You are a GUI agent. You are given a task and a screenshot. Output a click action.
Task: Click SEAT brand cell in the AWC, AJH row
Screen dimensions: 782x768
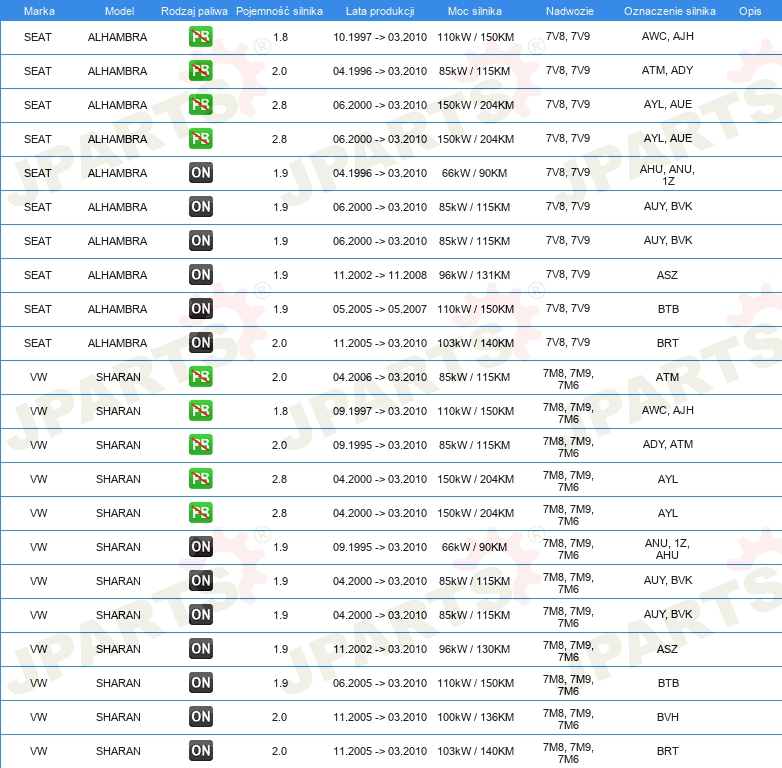pos(38,37)
